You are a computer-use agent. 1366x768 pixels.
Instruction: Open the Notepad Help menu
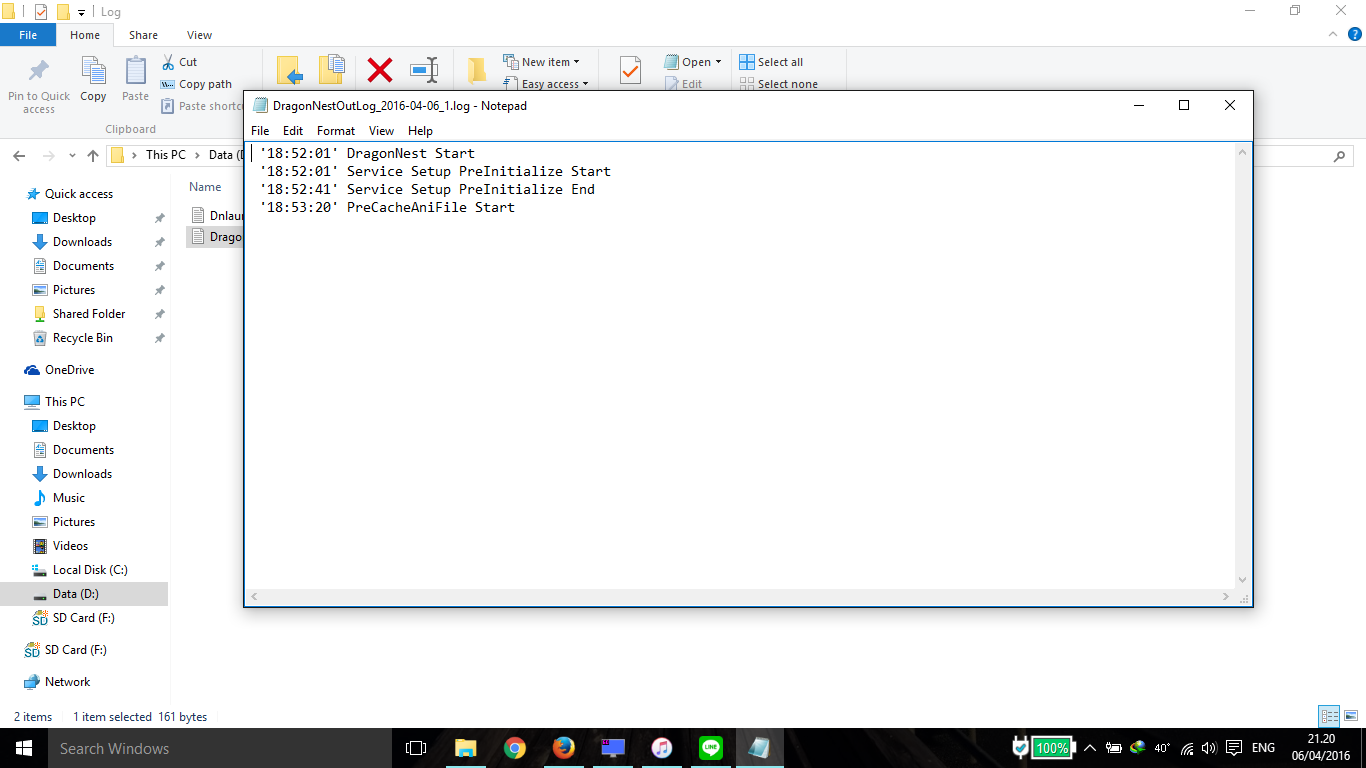[420, 131]
